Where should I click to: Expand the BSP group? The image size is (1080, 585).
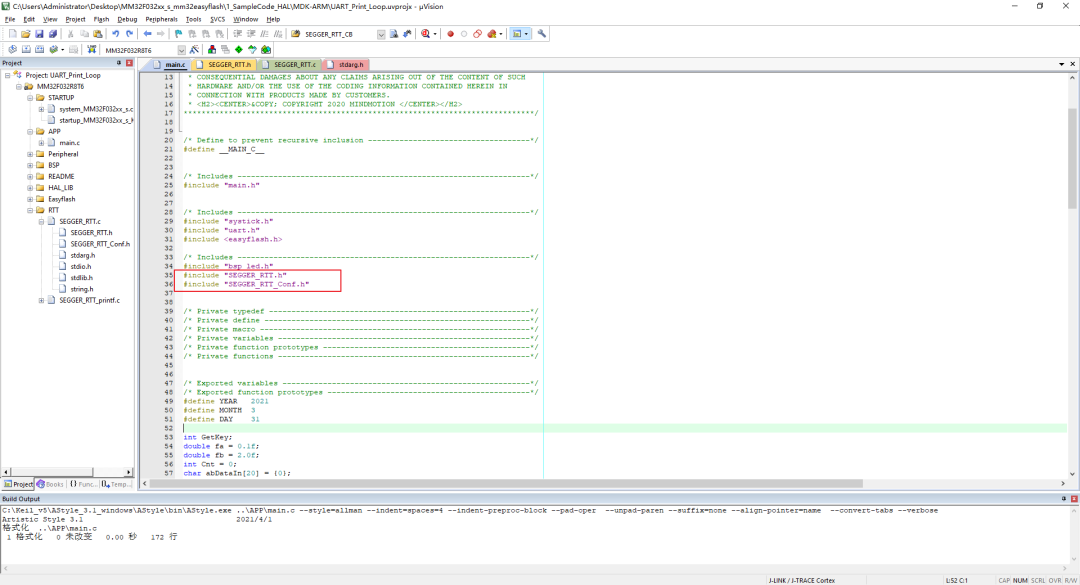(x=30, y=165)
